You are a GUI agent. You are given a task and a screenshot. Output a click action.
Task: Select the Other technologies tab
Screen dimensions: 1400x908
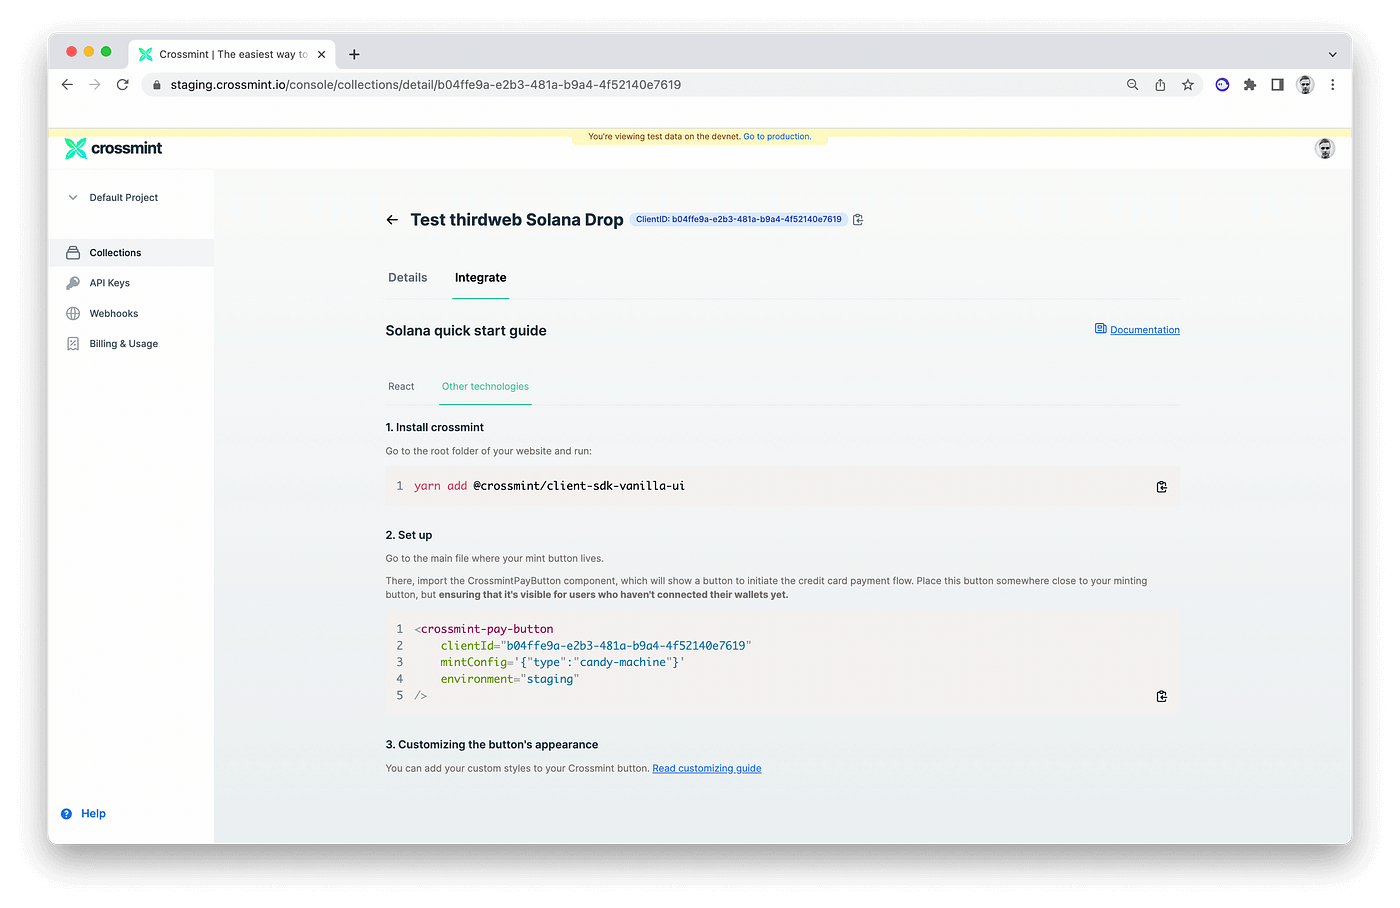(x=485, y=387)
